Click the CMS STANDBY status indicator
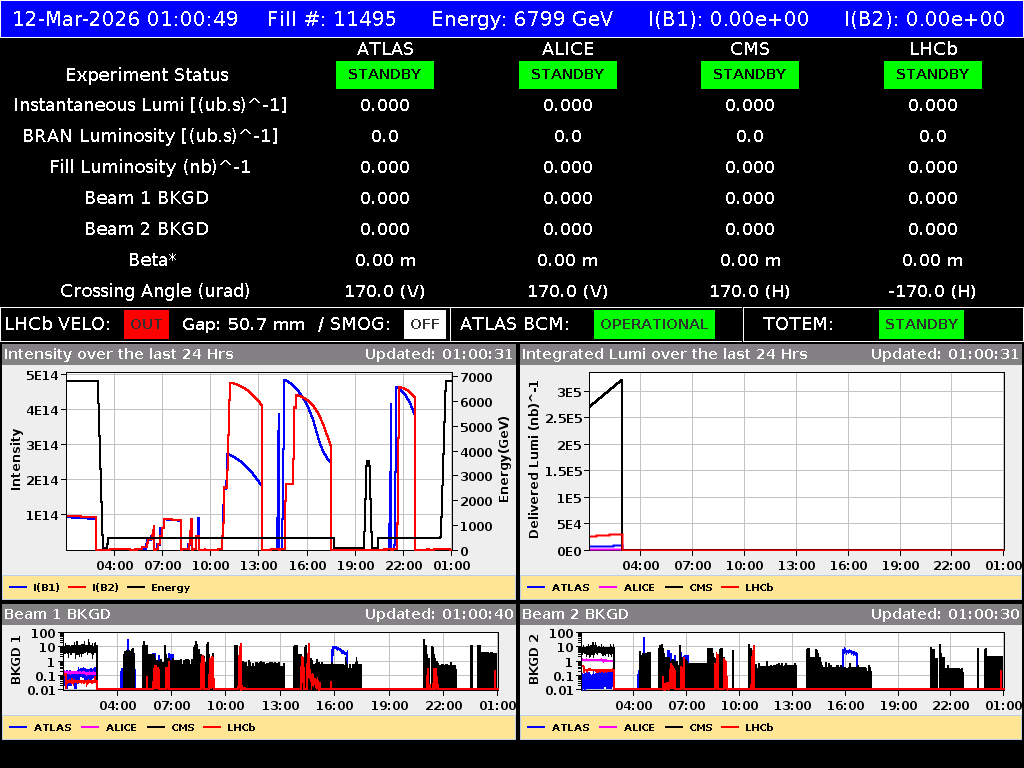The width and height of the screenshot is (1024, 768). click(x=749, y=74)
